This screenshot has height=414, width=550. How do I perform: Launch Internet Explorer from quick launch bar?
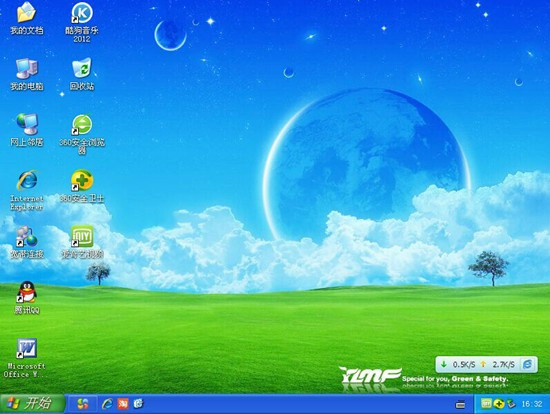point(107,404)
